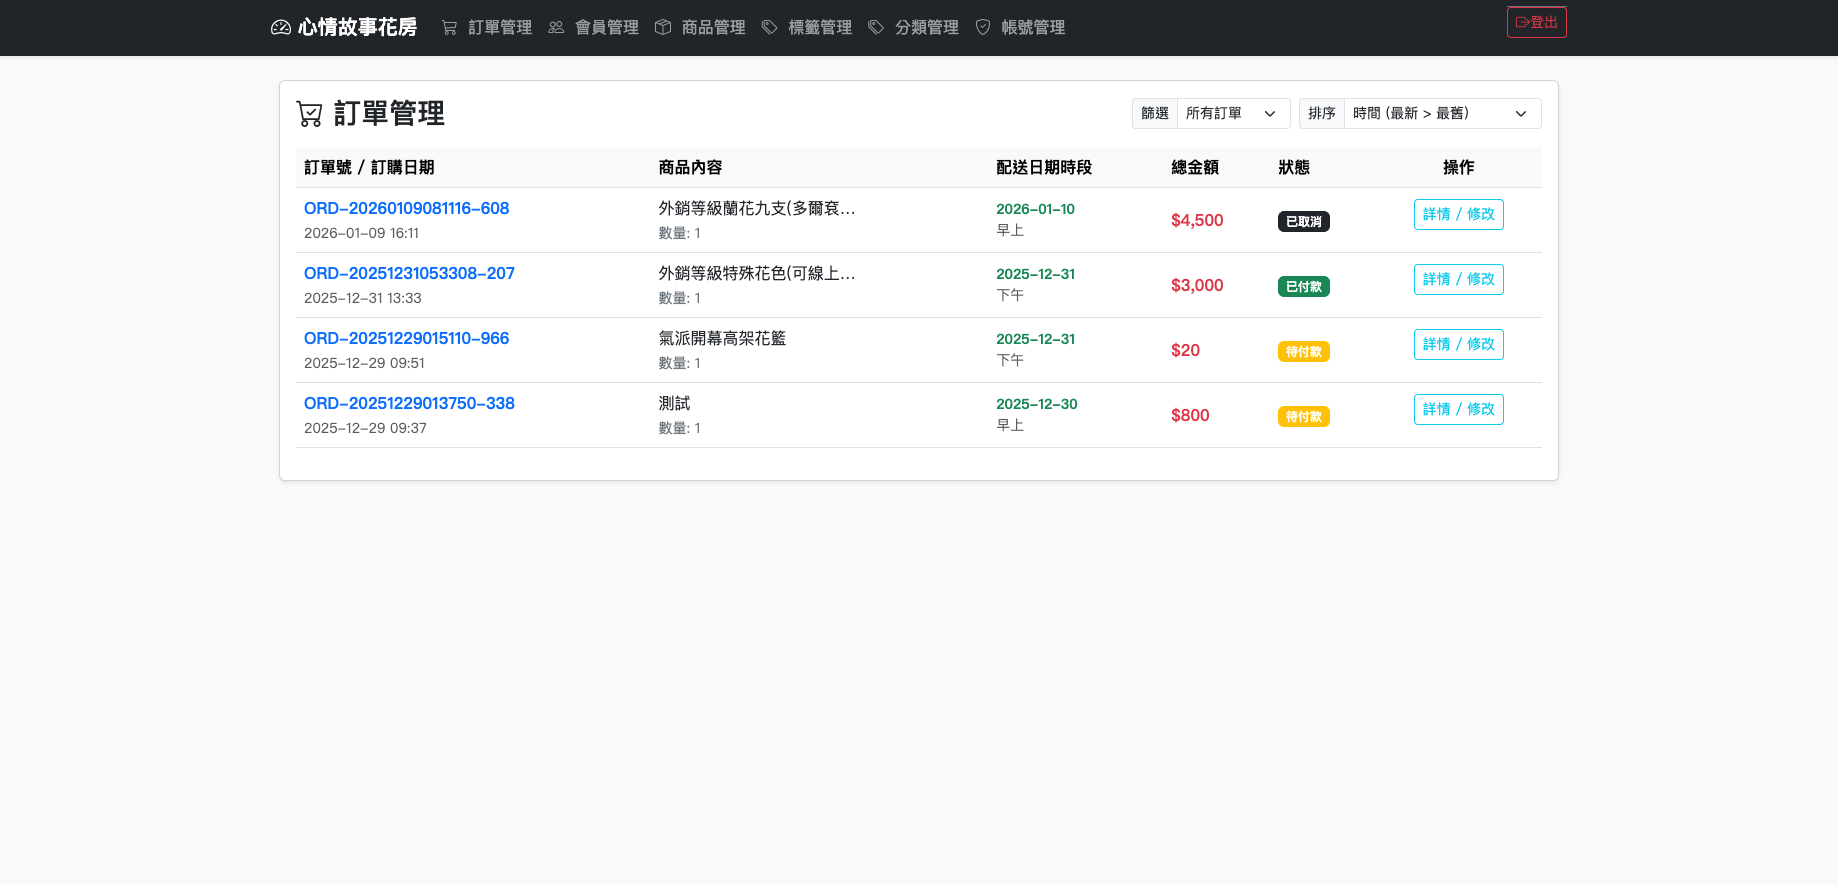Screen dimensions: 1838x885
Task: Expand the 排序 時間 sort dropdown
Action: 1441,113
